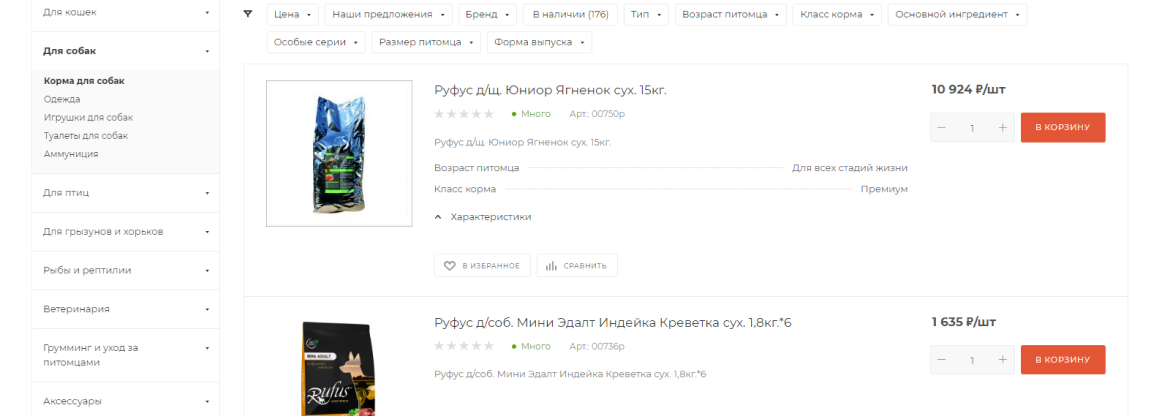Image resolution: width=1170 pixels, height=416 pixels.
Task: Open the Одежда subcategory
Action: tap(62, 99)
